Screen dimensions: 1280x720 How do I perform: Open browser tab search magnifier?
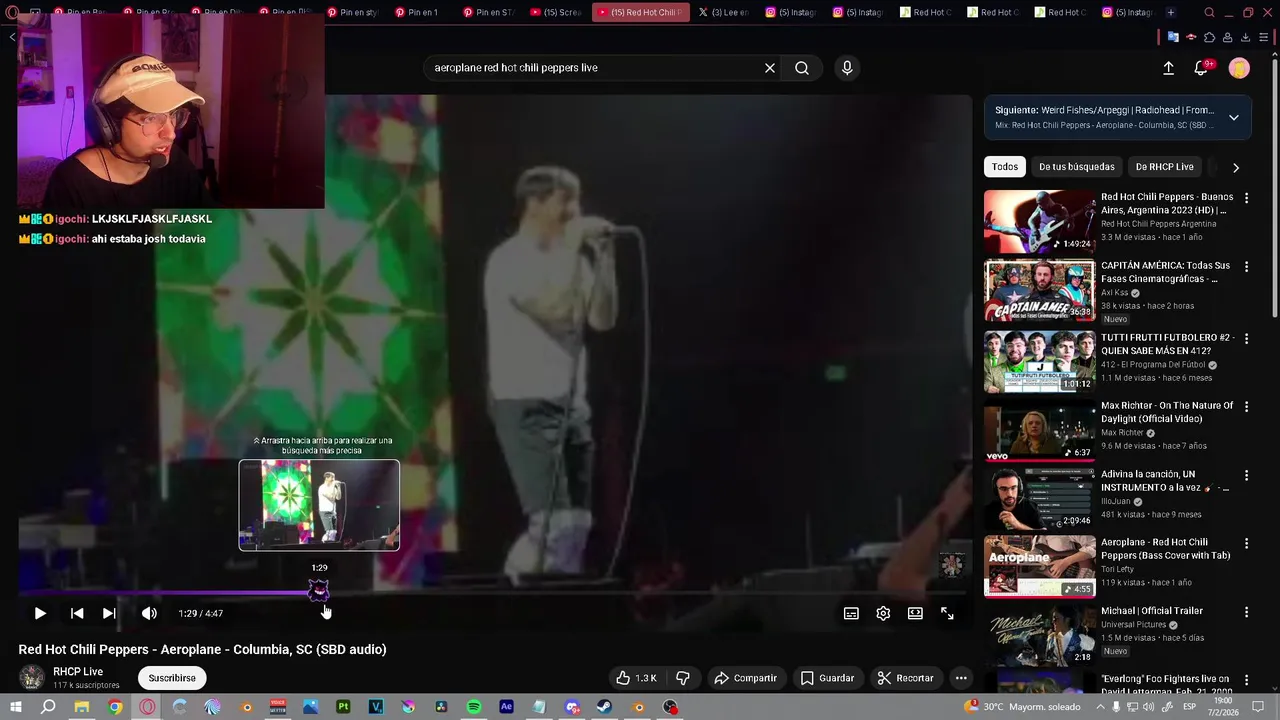[x=1209, y=12]
